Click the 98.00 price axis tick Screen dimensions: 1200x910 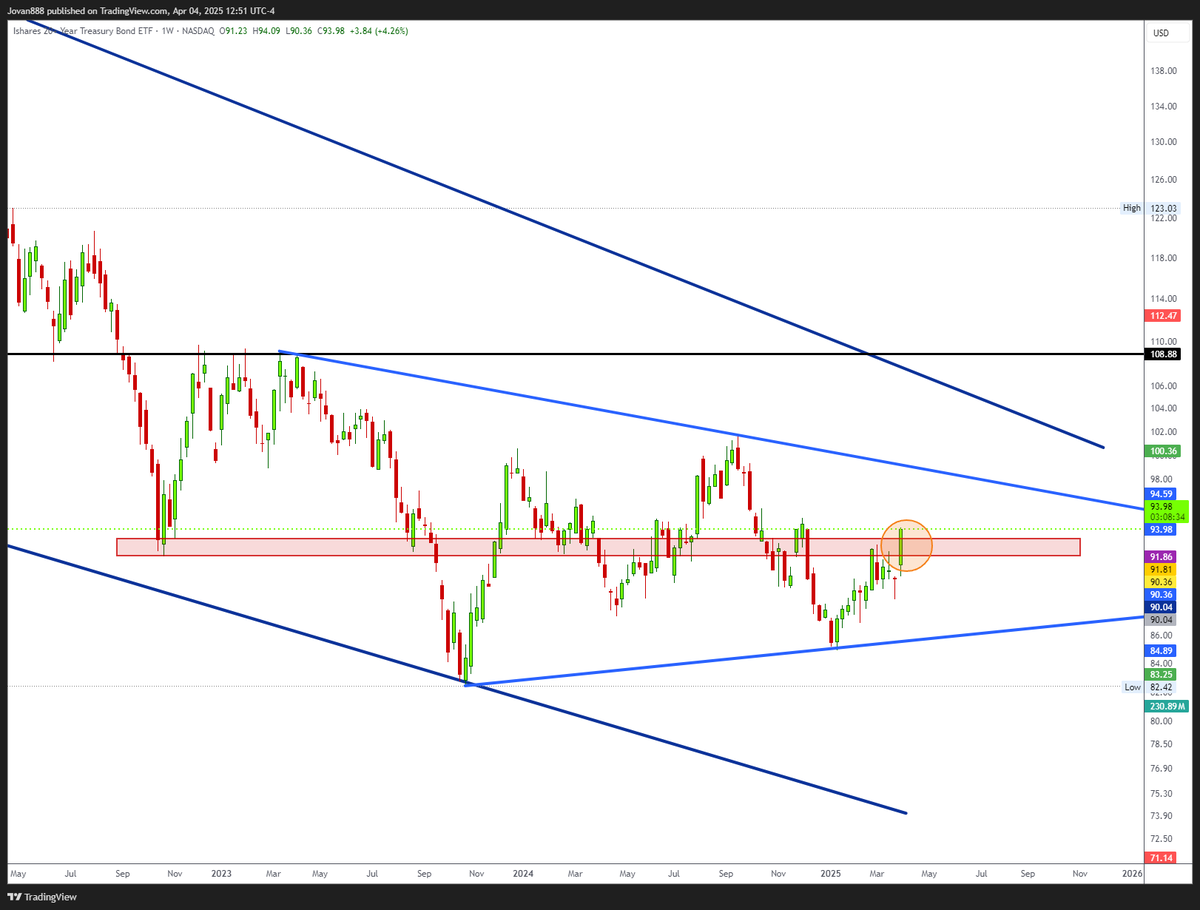tap(1162, 477)
